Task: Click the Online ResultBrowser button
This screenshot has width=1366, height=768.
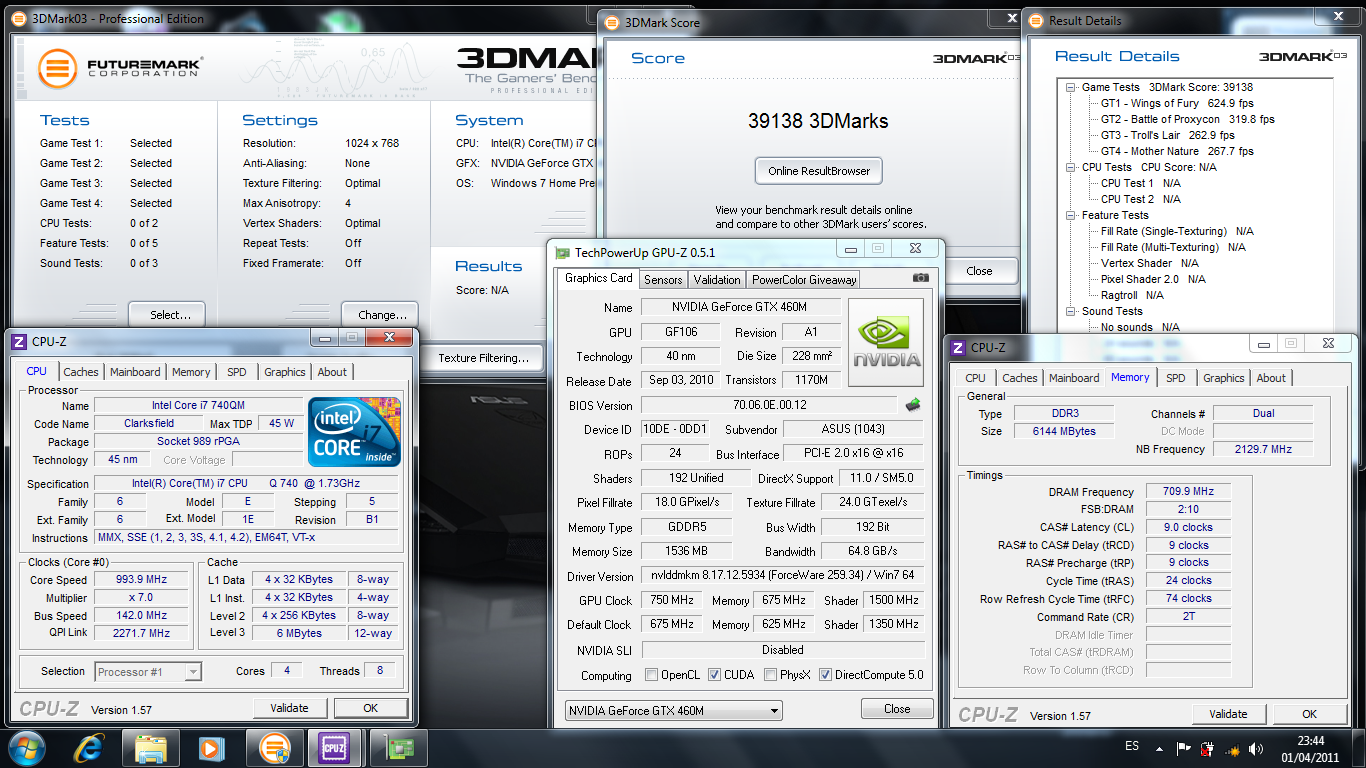Action: (x=819, y=171)
